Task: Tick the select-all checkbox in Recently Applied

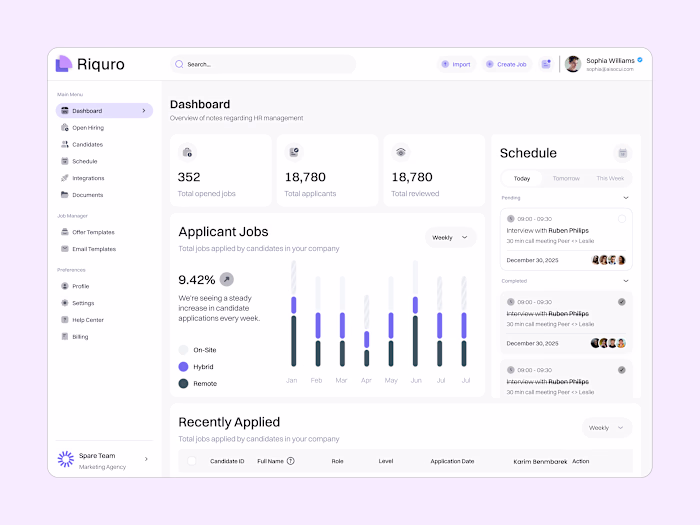Action: point(192,461)
